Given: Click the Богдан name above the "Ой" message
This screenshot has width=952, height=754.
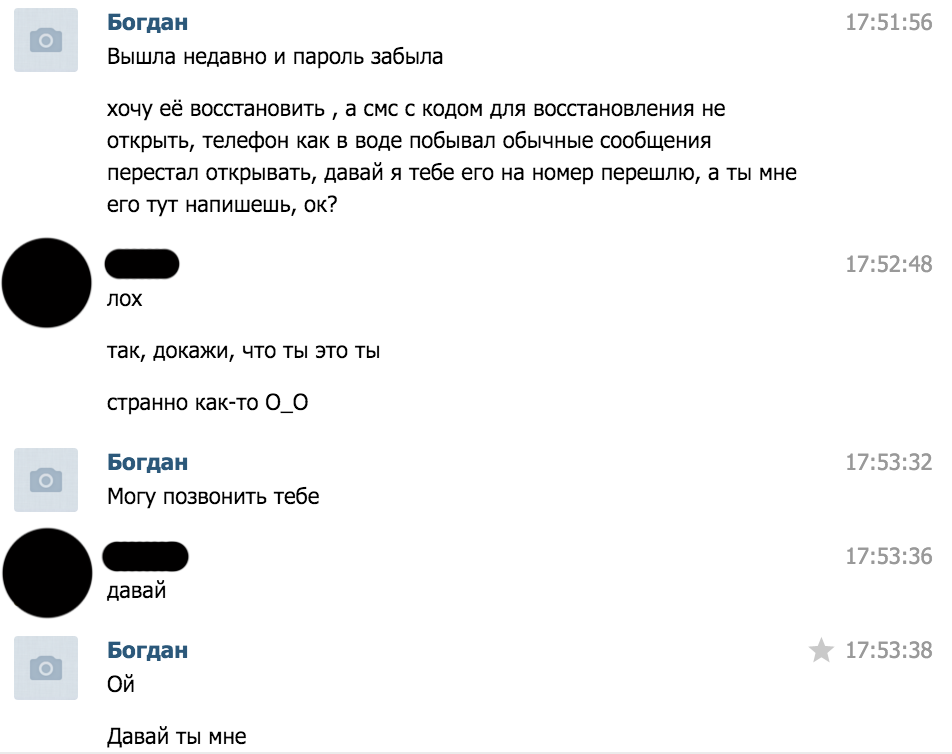Looking at the screenshot, I should click(x=147, y=651).
